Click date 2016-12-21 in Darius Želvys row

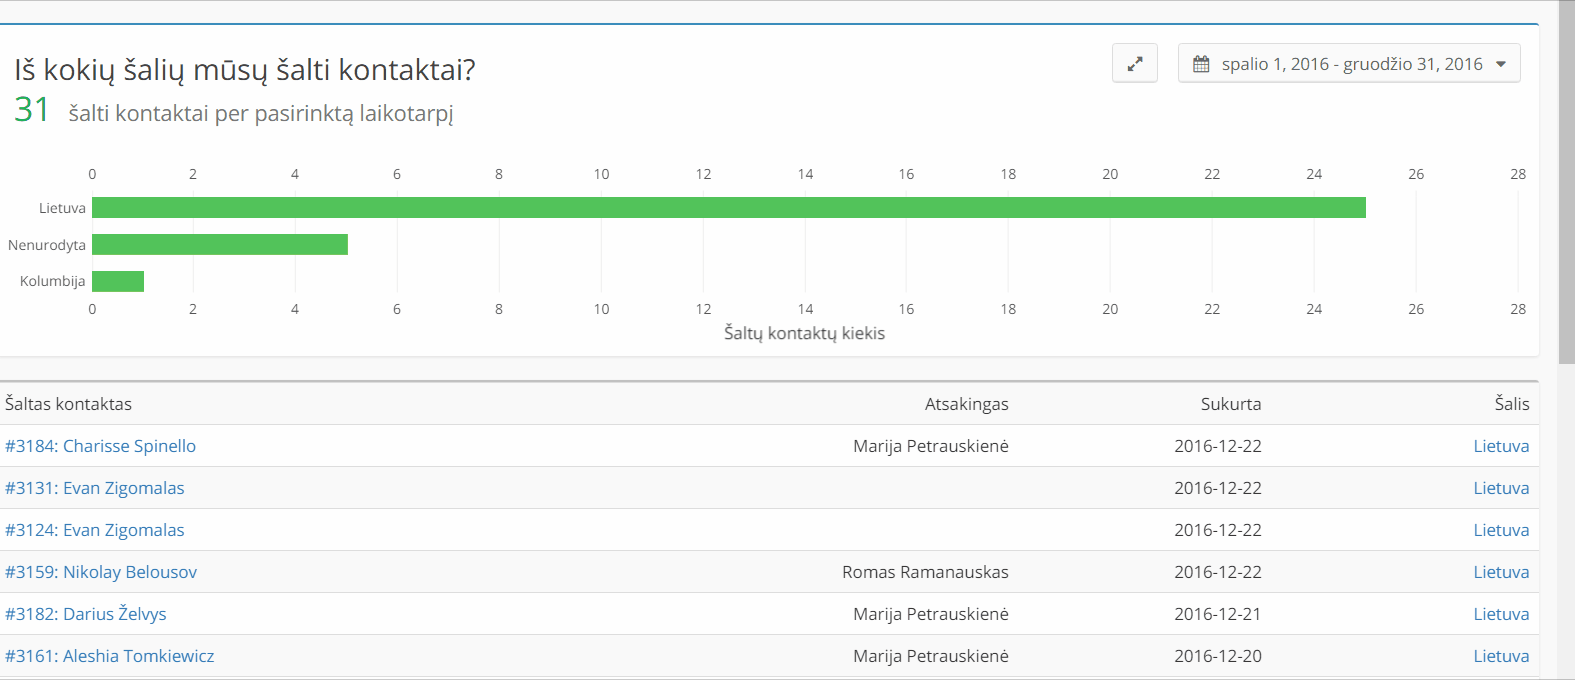coord(1218,614)
